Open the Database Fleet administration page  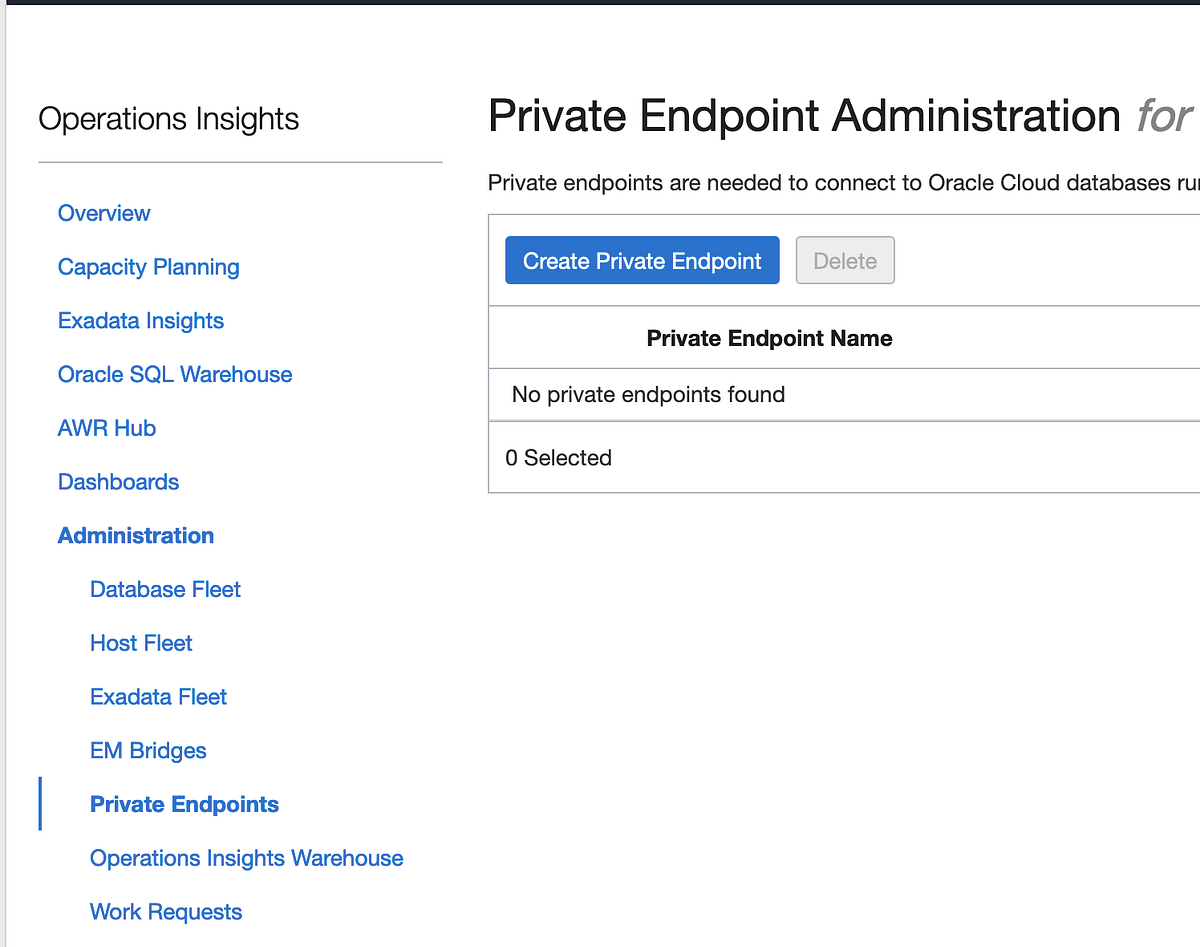tap(165, 589)
